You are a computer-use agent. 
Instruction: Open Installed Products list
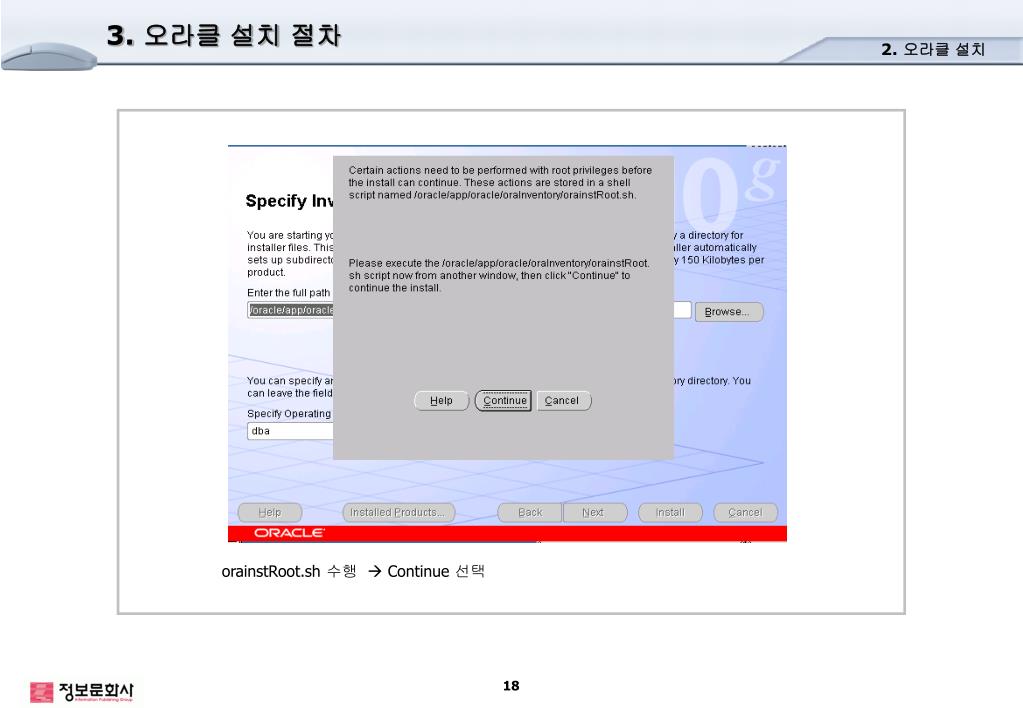(x=398, y=513)
